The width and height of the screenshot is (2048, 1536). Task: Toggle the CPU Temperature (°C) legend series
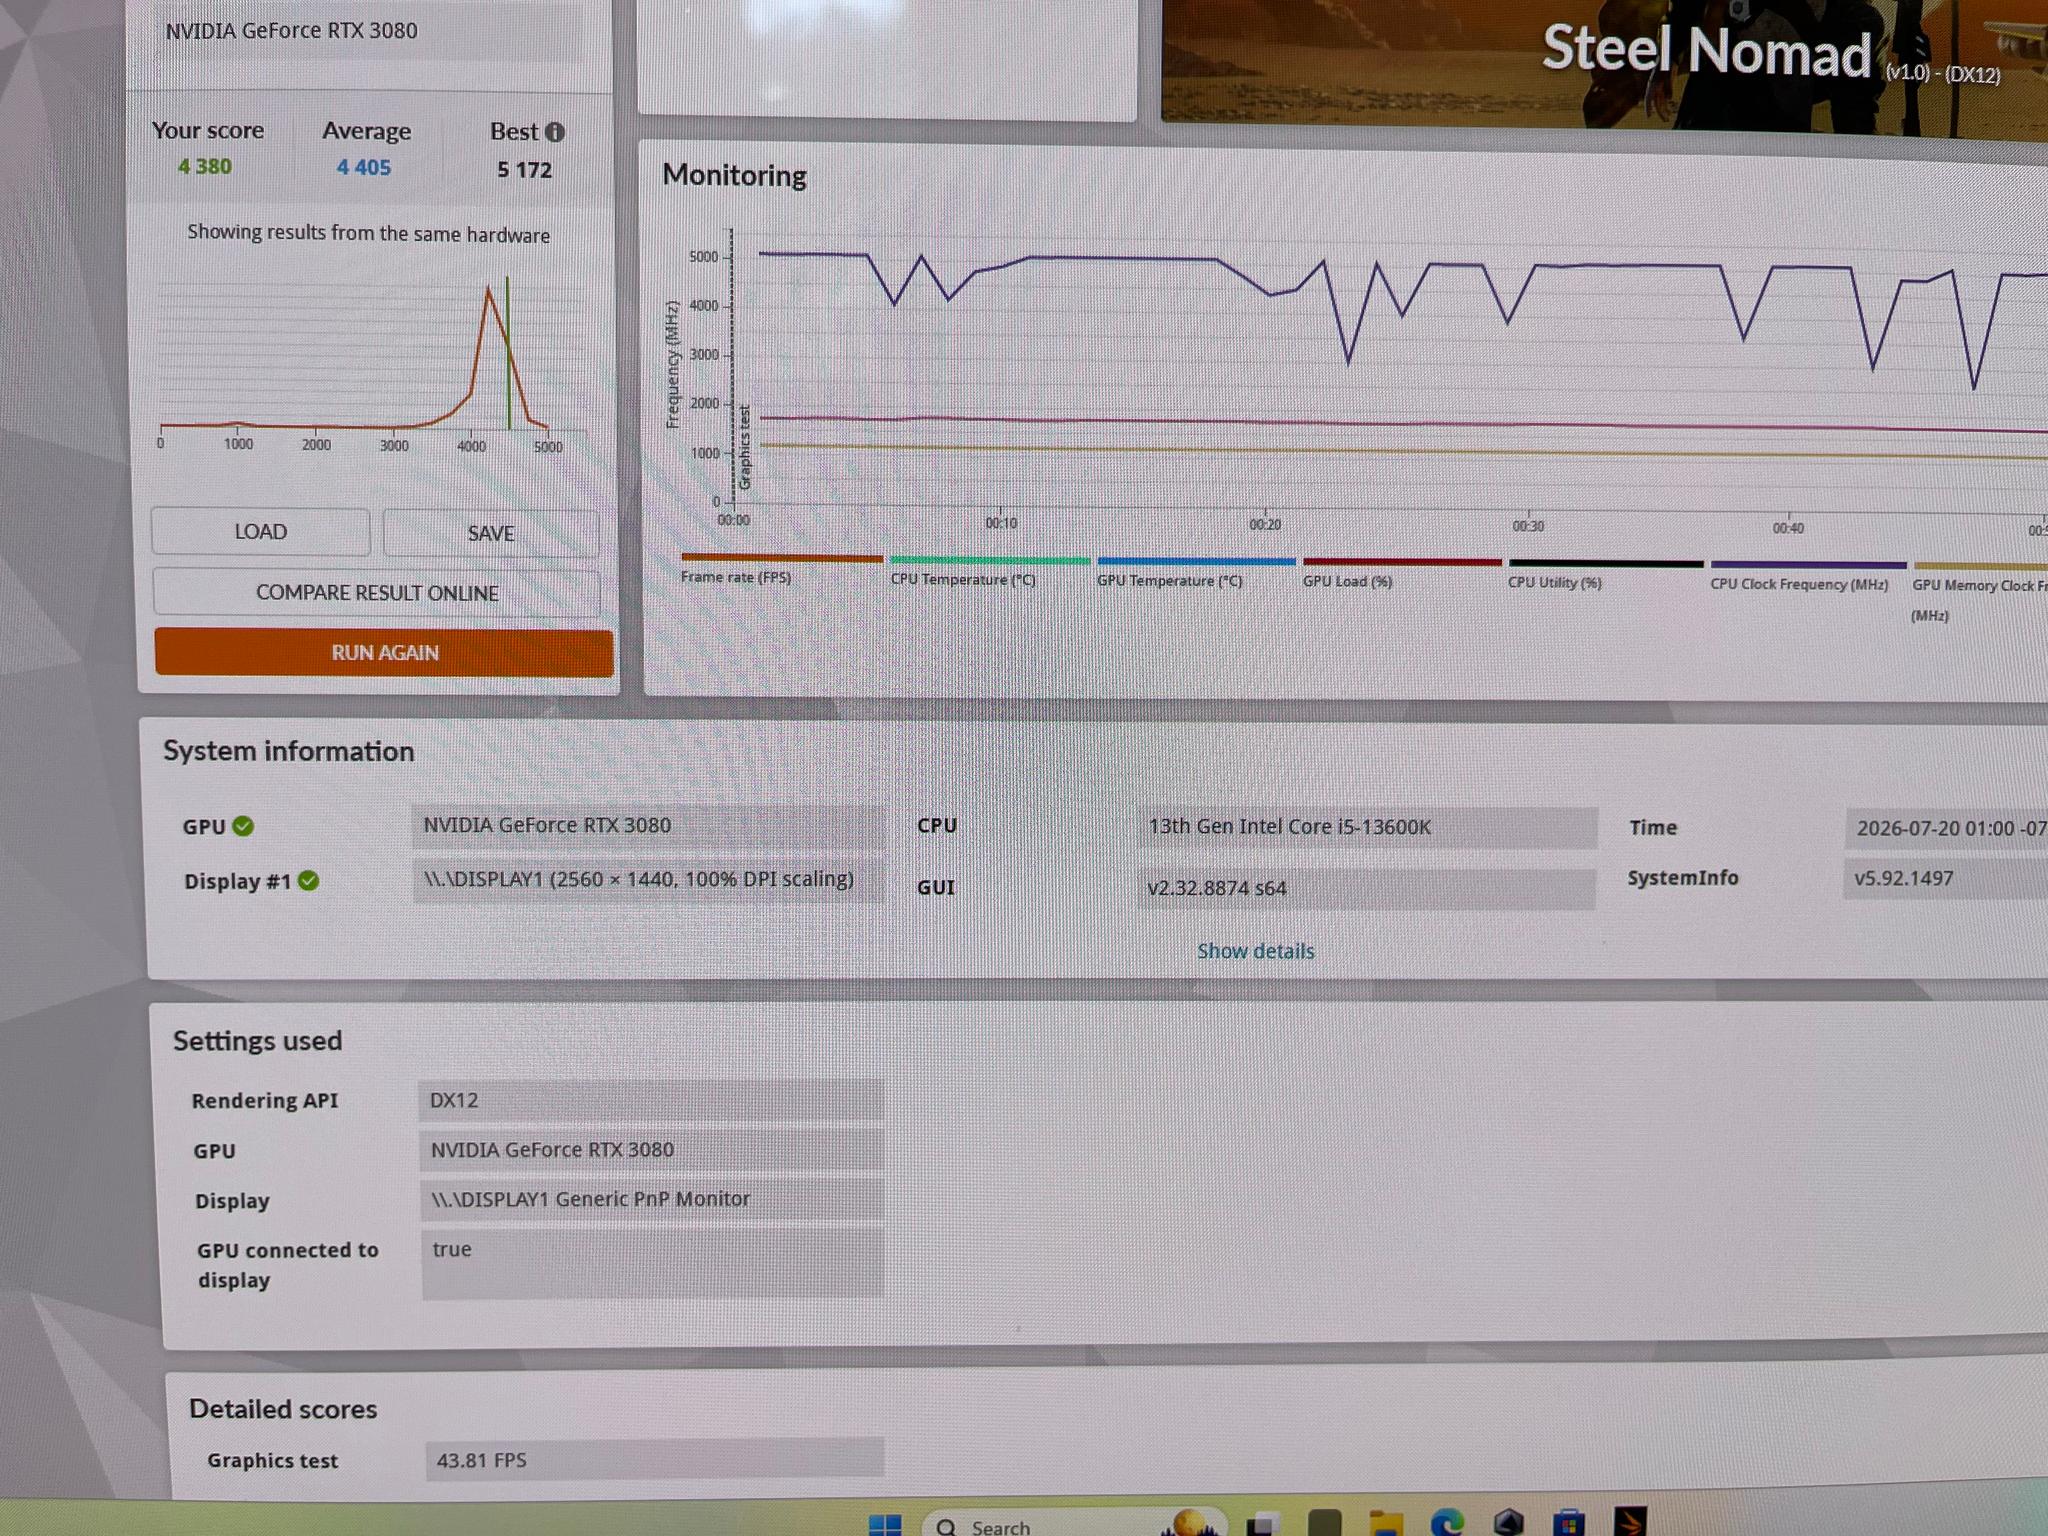tap(989, 570)
